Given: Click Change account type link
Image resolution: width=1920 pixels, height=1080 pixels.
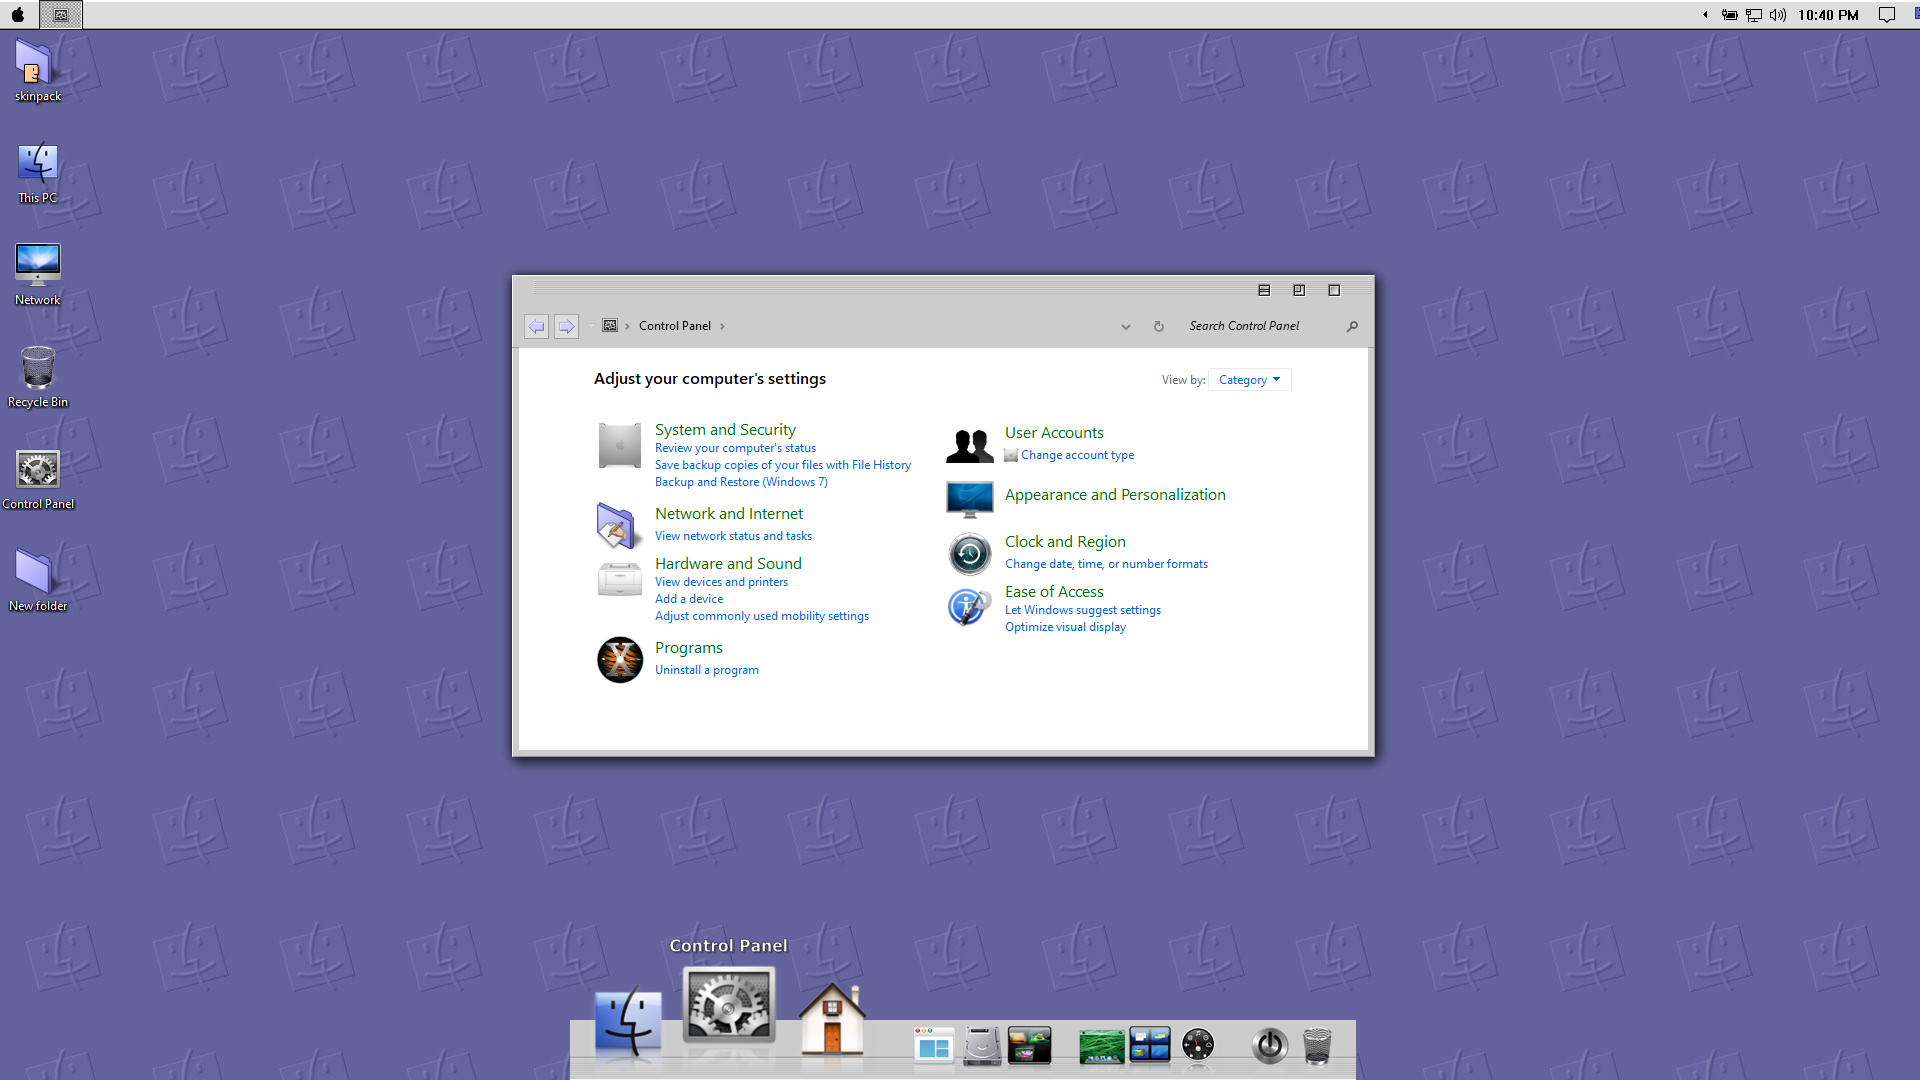Looking at the screenshot, I should click(1077, 455).
